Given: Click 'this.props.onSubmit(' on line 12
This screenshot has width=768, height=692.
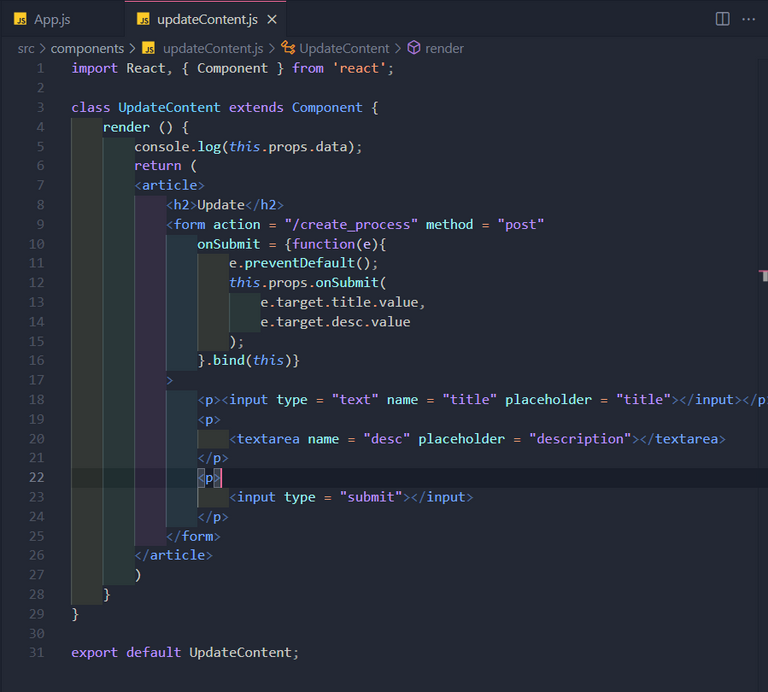Looking at the screenshot, I should (308, 283).
